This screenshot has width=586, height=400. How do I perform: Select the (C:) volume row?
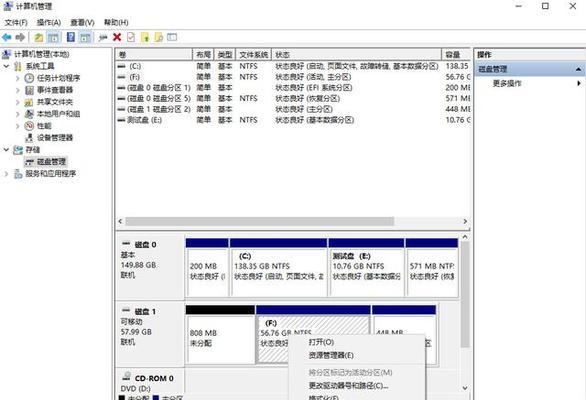pos(292,66)
